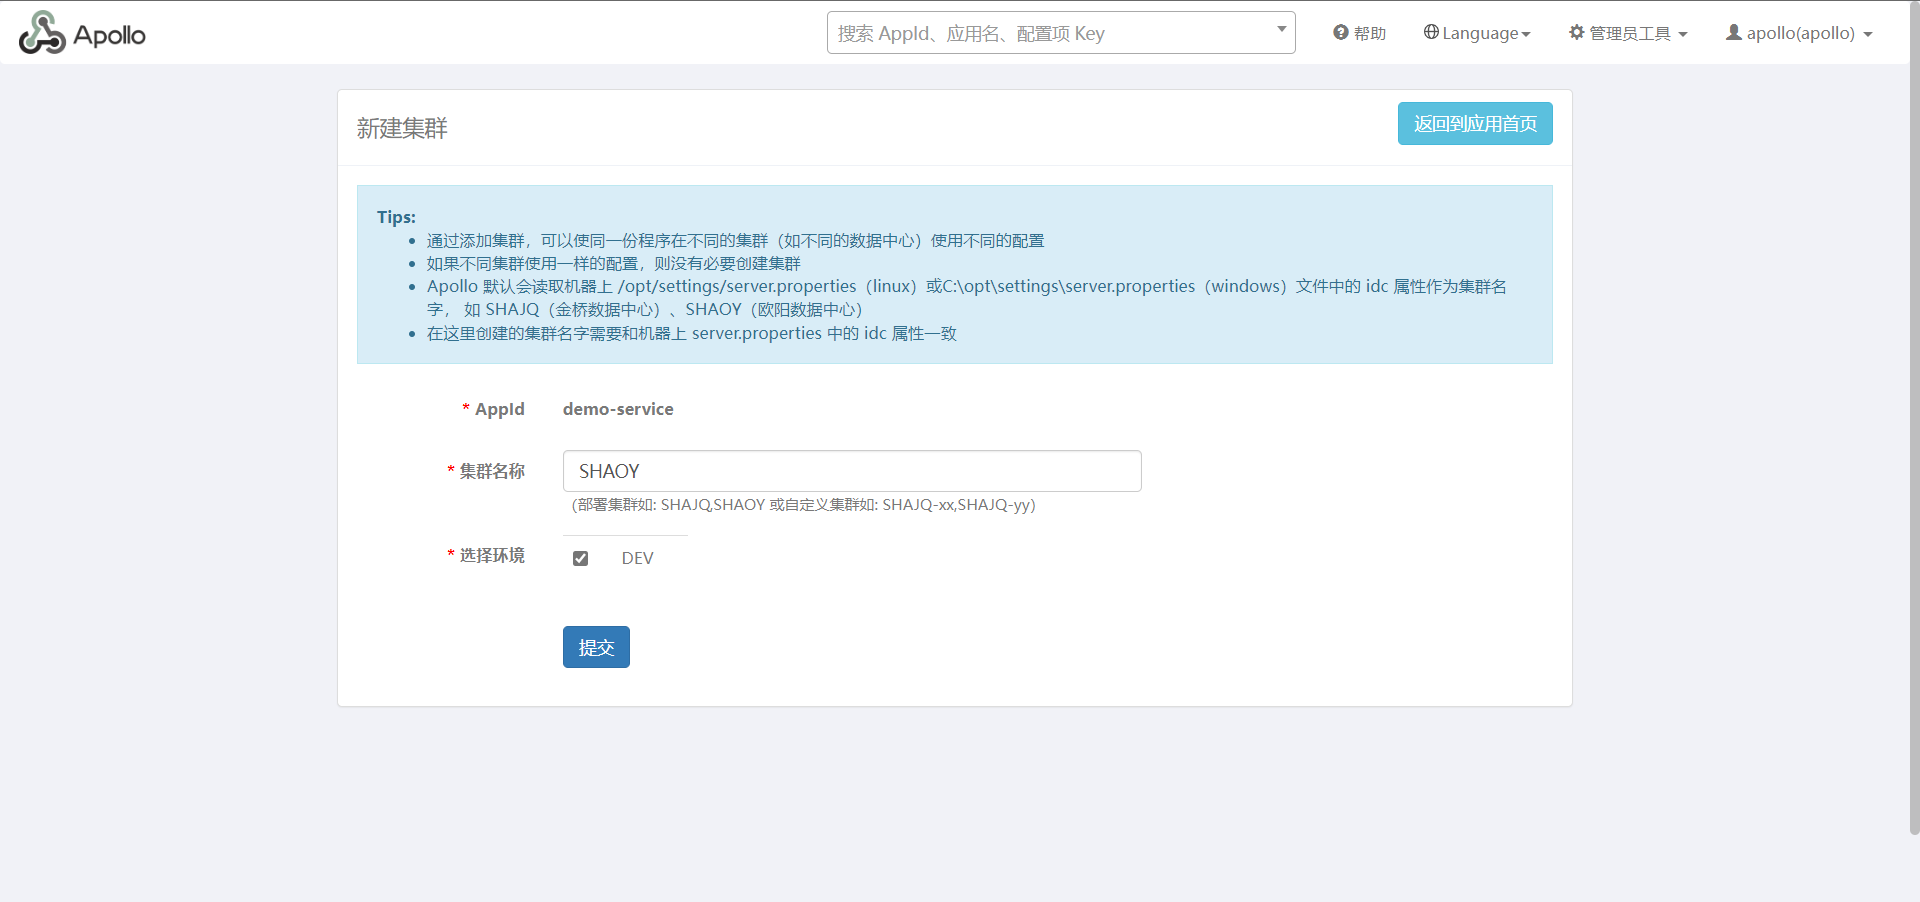Image resolution: width=1920 pixels, height=902 pixels.
Task: Open the Apollo wordmark home link
Action: coord(109,35)
